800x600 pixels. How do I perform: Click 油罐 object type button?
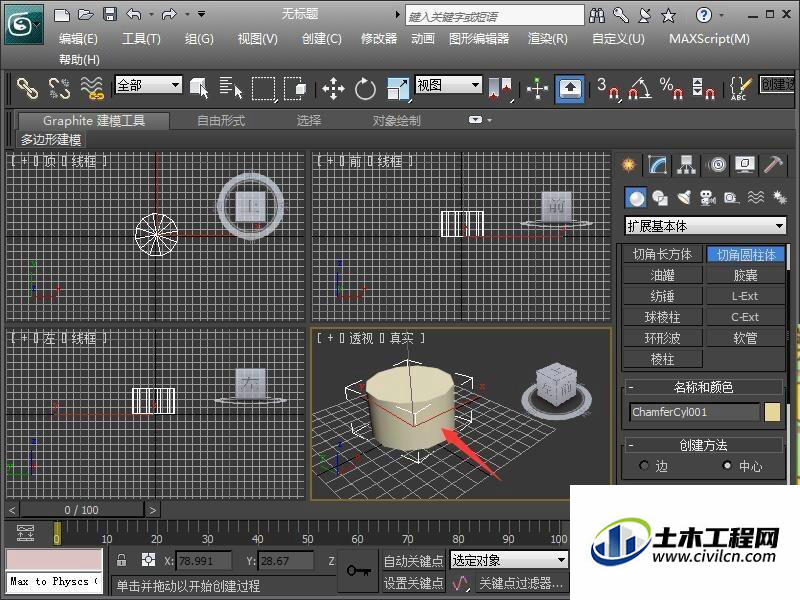coord(662,276)
